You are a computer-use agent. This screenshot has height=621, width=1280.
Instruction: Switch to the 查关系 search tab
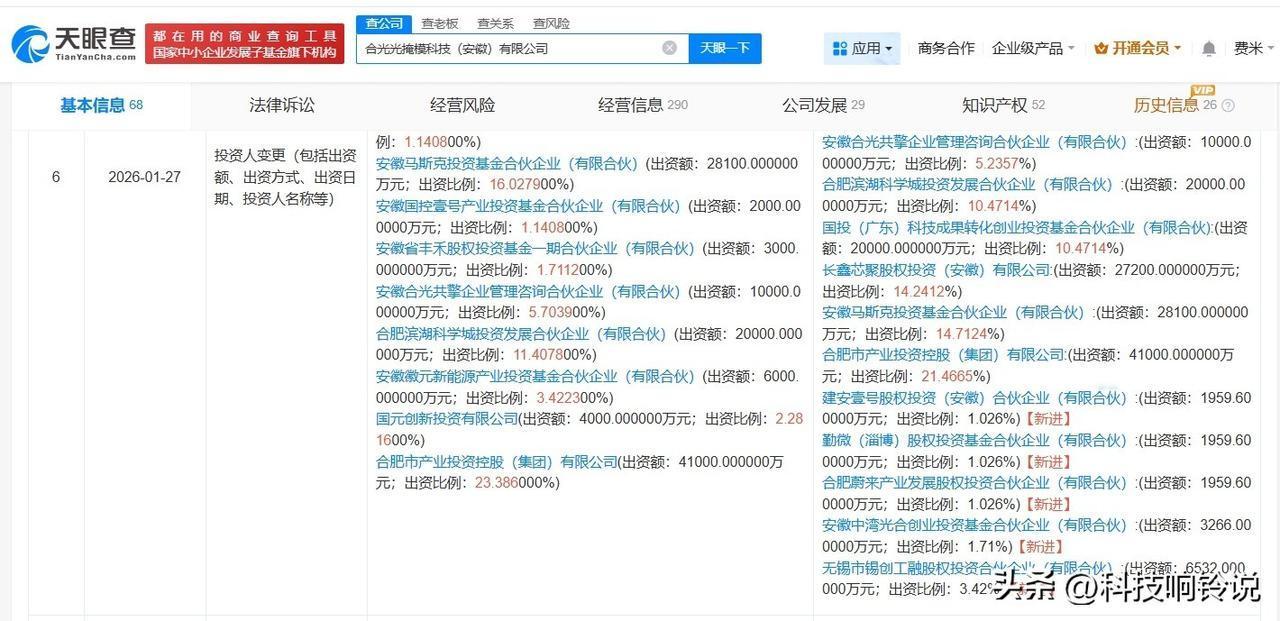click(495, 23)
